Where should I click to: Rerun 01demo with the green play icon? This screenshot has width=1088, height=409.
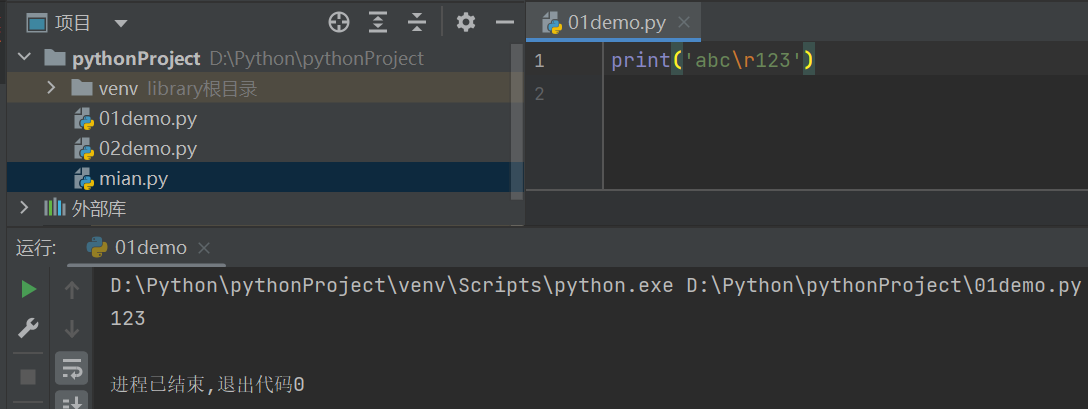(x=29, y=289)
